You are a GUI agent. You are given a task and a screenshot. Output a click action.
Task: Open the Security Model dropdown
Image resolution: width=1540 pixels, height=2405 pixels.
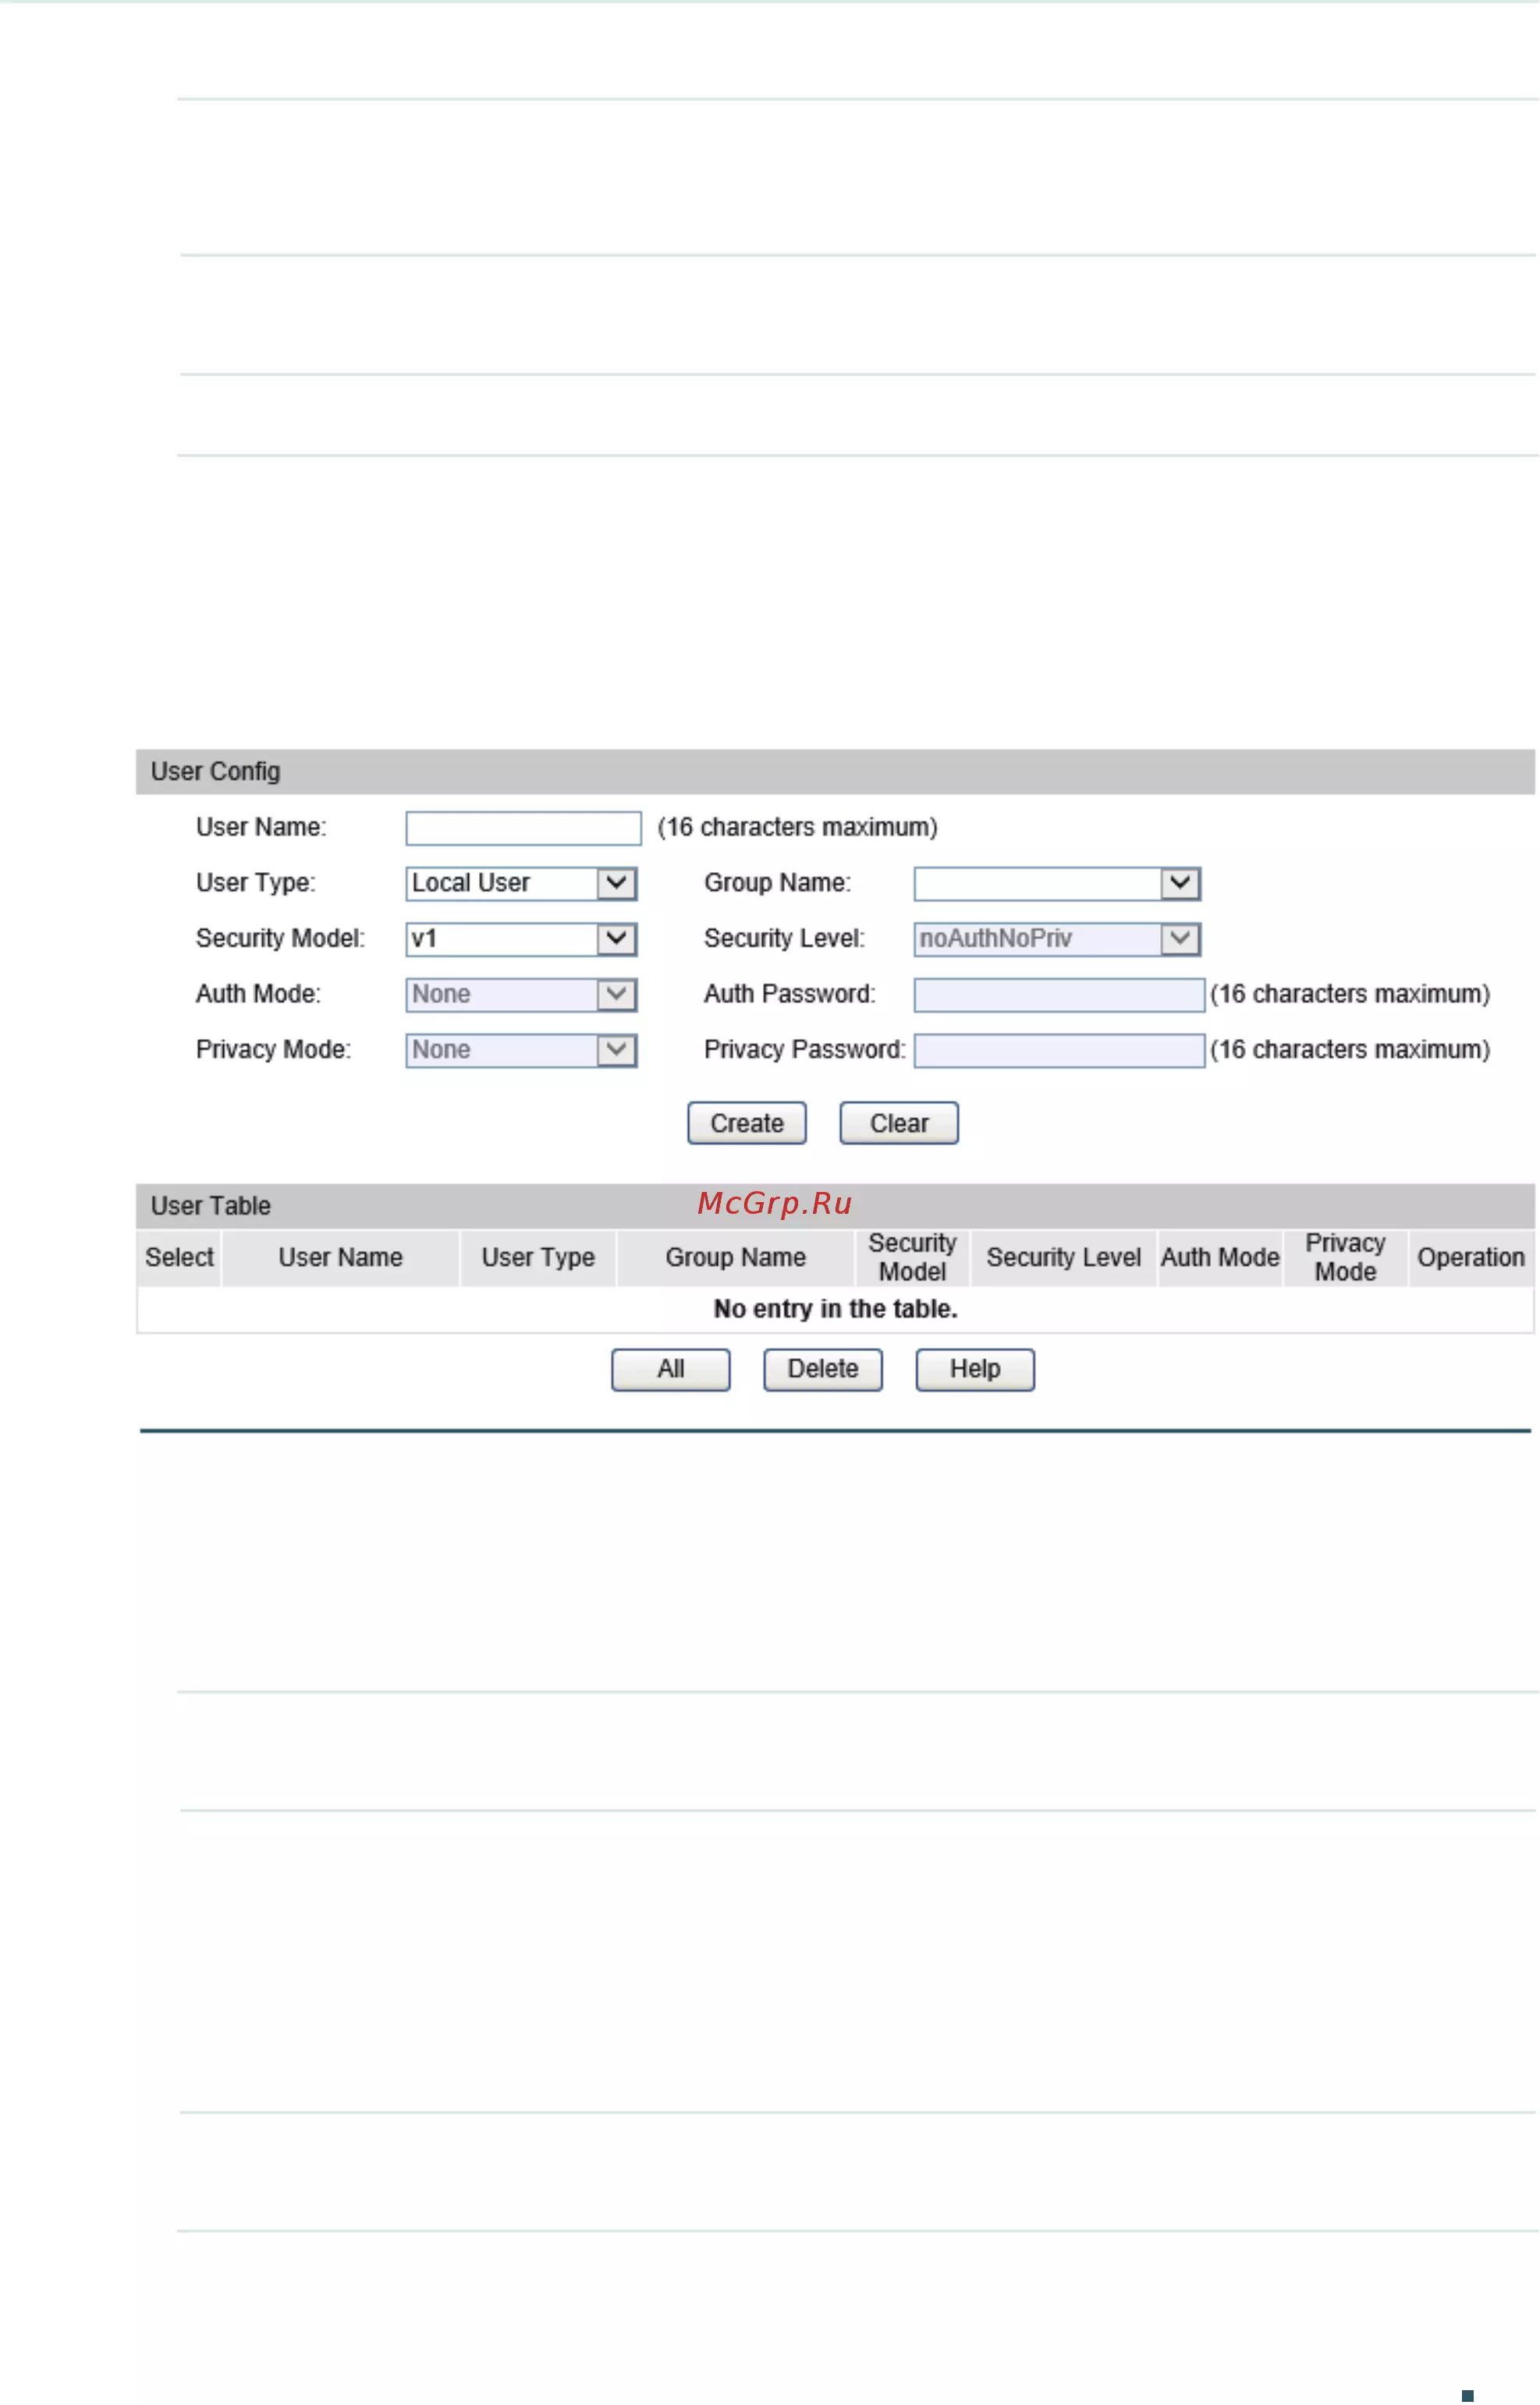pyautogui.click(x=521, y=939)
